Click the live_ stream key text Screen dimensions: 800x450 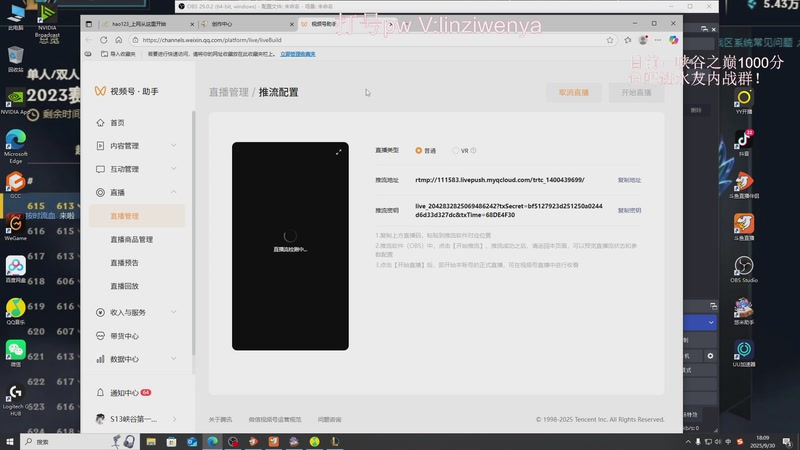(x=508, y=210)
